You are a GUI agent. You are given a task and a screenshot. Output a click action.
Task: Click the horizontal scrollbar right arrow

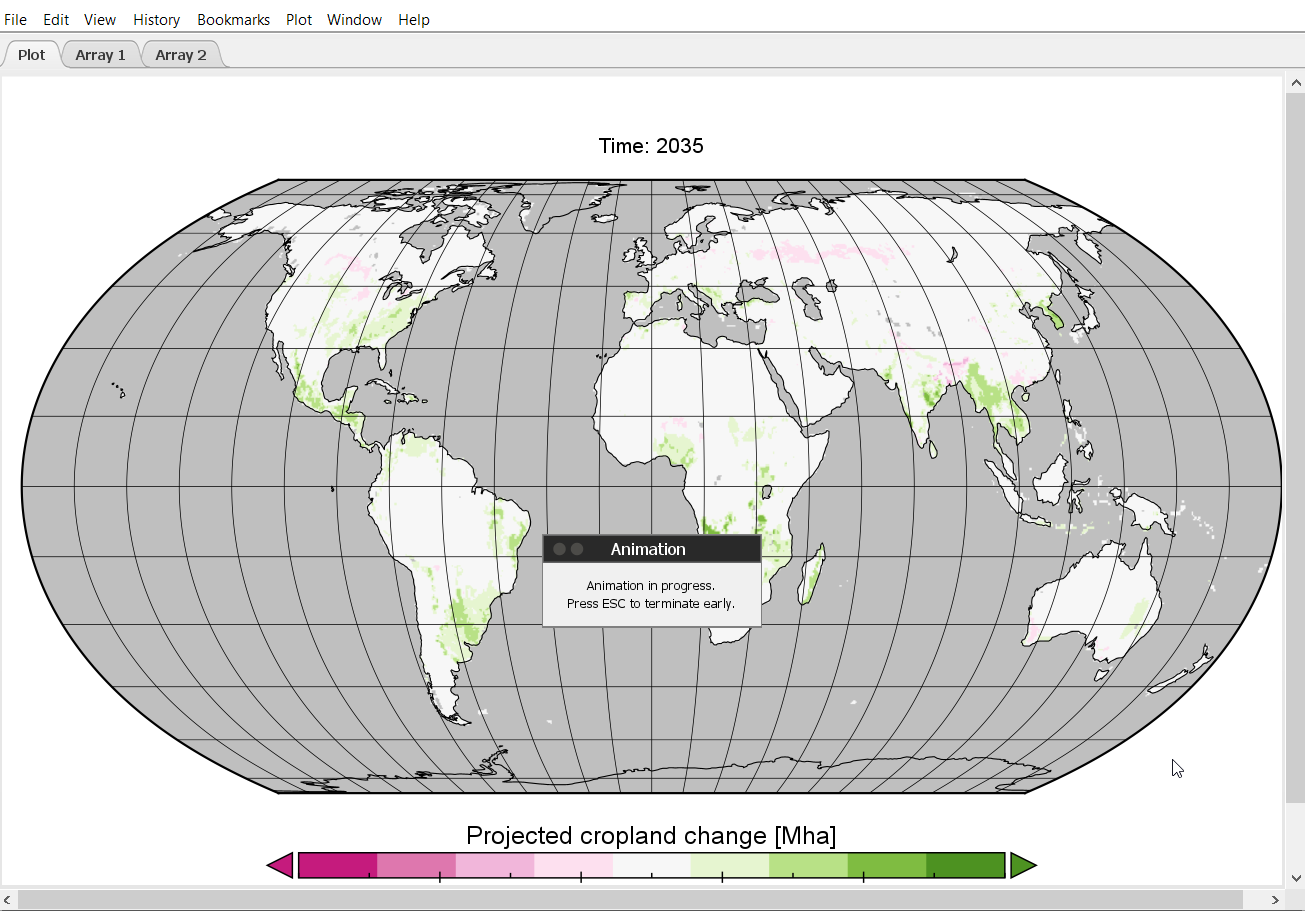(x=1274, y=900)
